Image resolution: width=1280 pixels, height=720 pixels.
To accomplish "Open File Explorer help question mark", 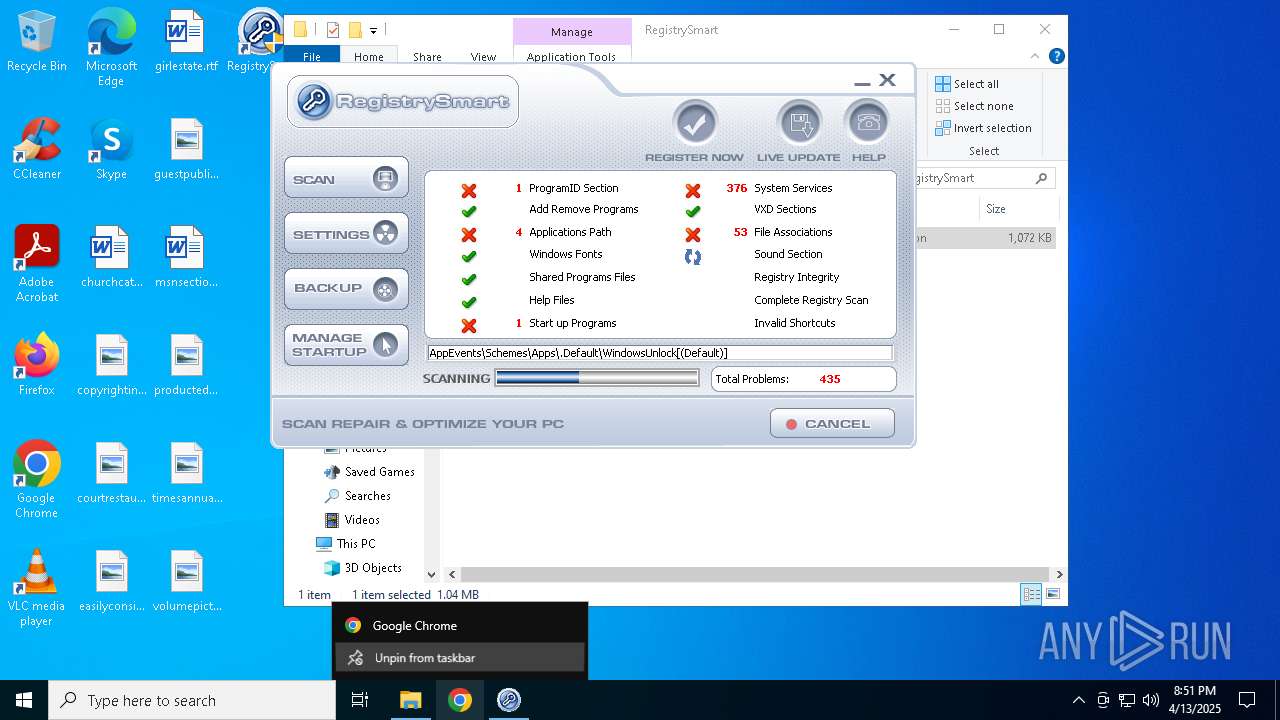I will point(1056,57).
